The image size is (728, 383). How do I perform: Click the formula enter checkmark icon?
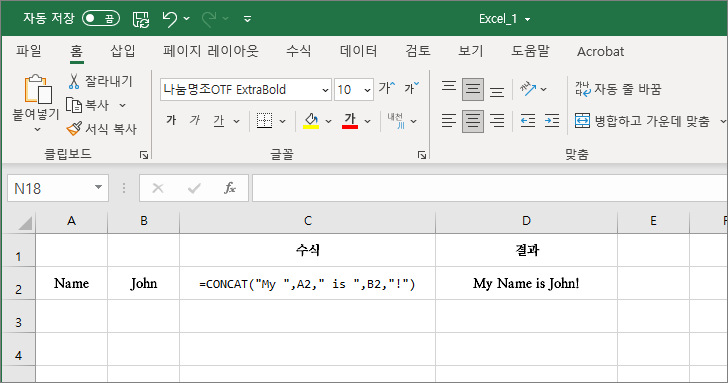click(x=194, y=188)
